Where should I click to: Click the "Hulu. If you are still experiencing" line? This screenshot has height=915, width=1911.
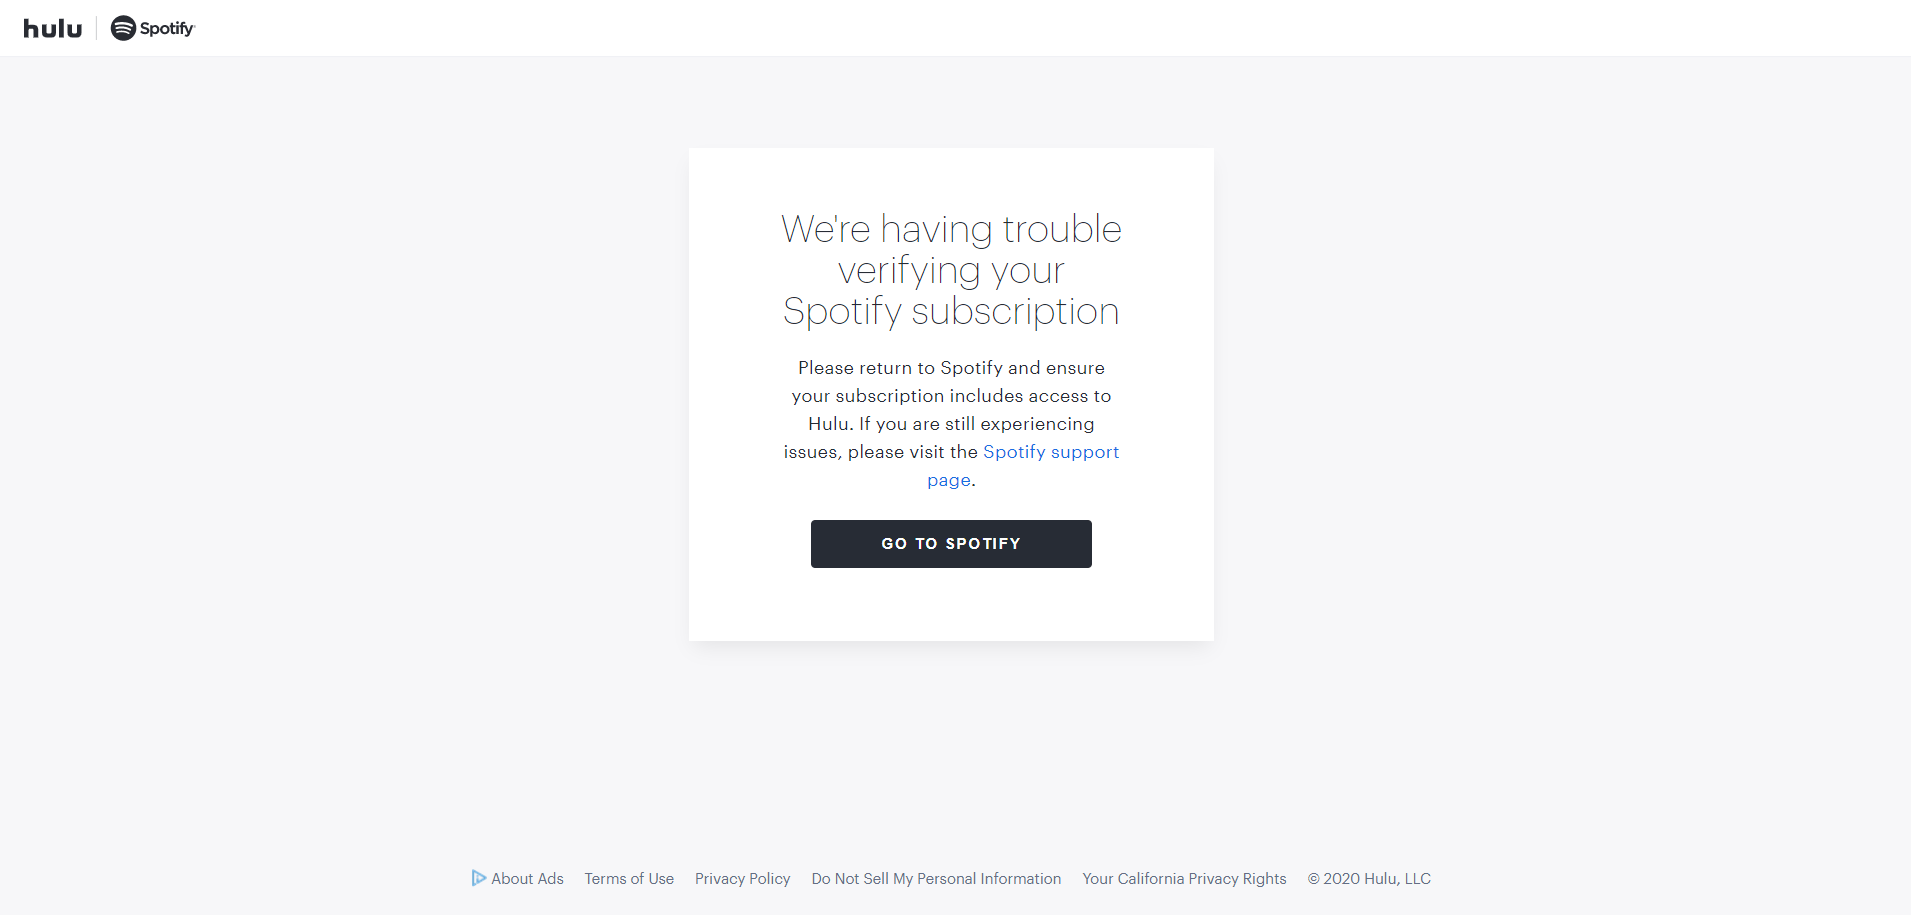pos(951,424)
